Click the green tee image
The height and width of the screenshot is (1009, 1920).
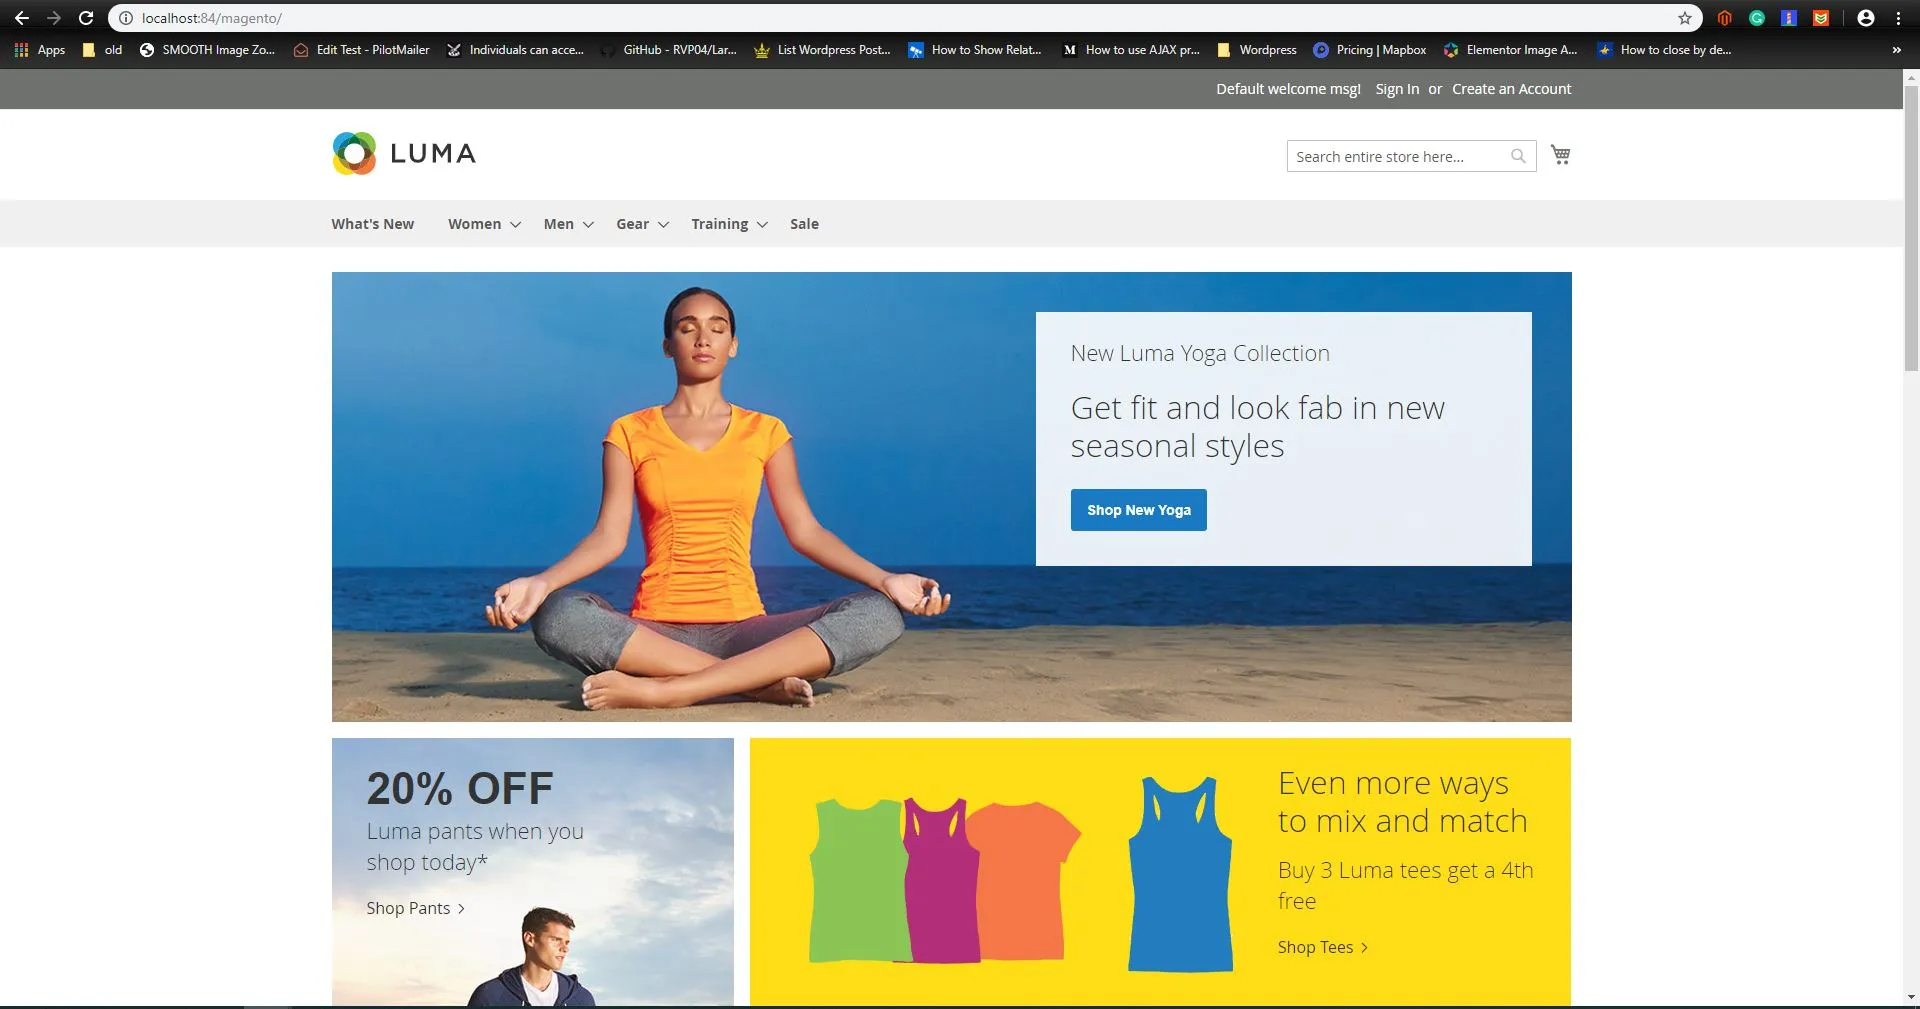tap(858, 880)
